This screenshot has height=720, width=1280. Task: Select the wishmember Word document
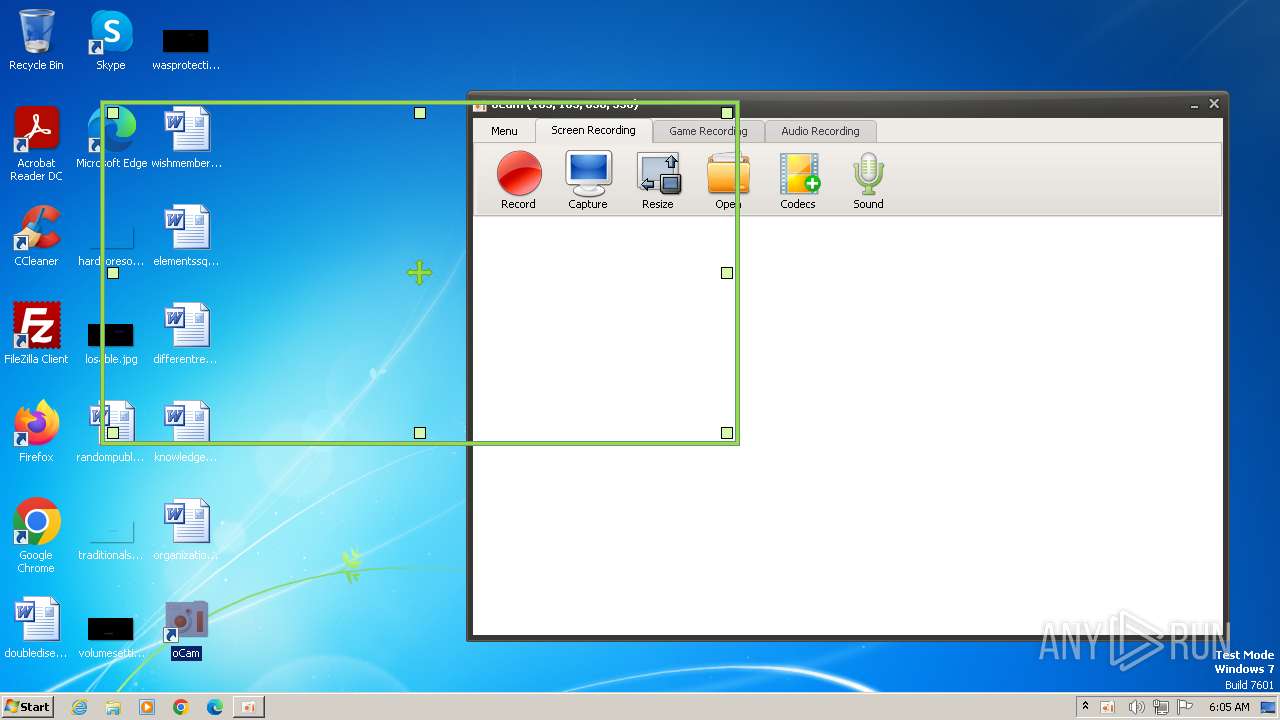(x=186, y=138)
